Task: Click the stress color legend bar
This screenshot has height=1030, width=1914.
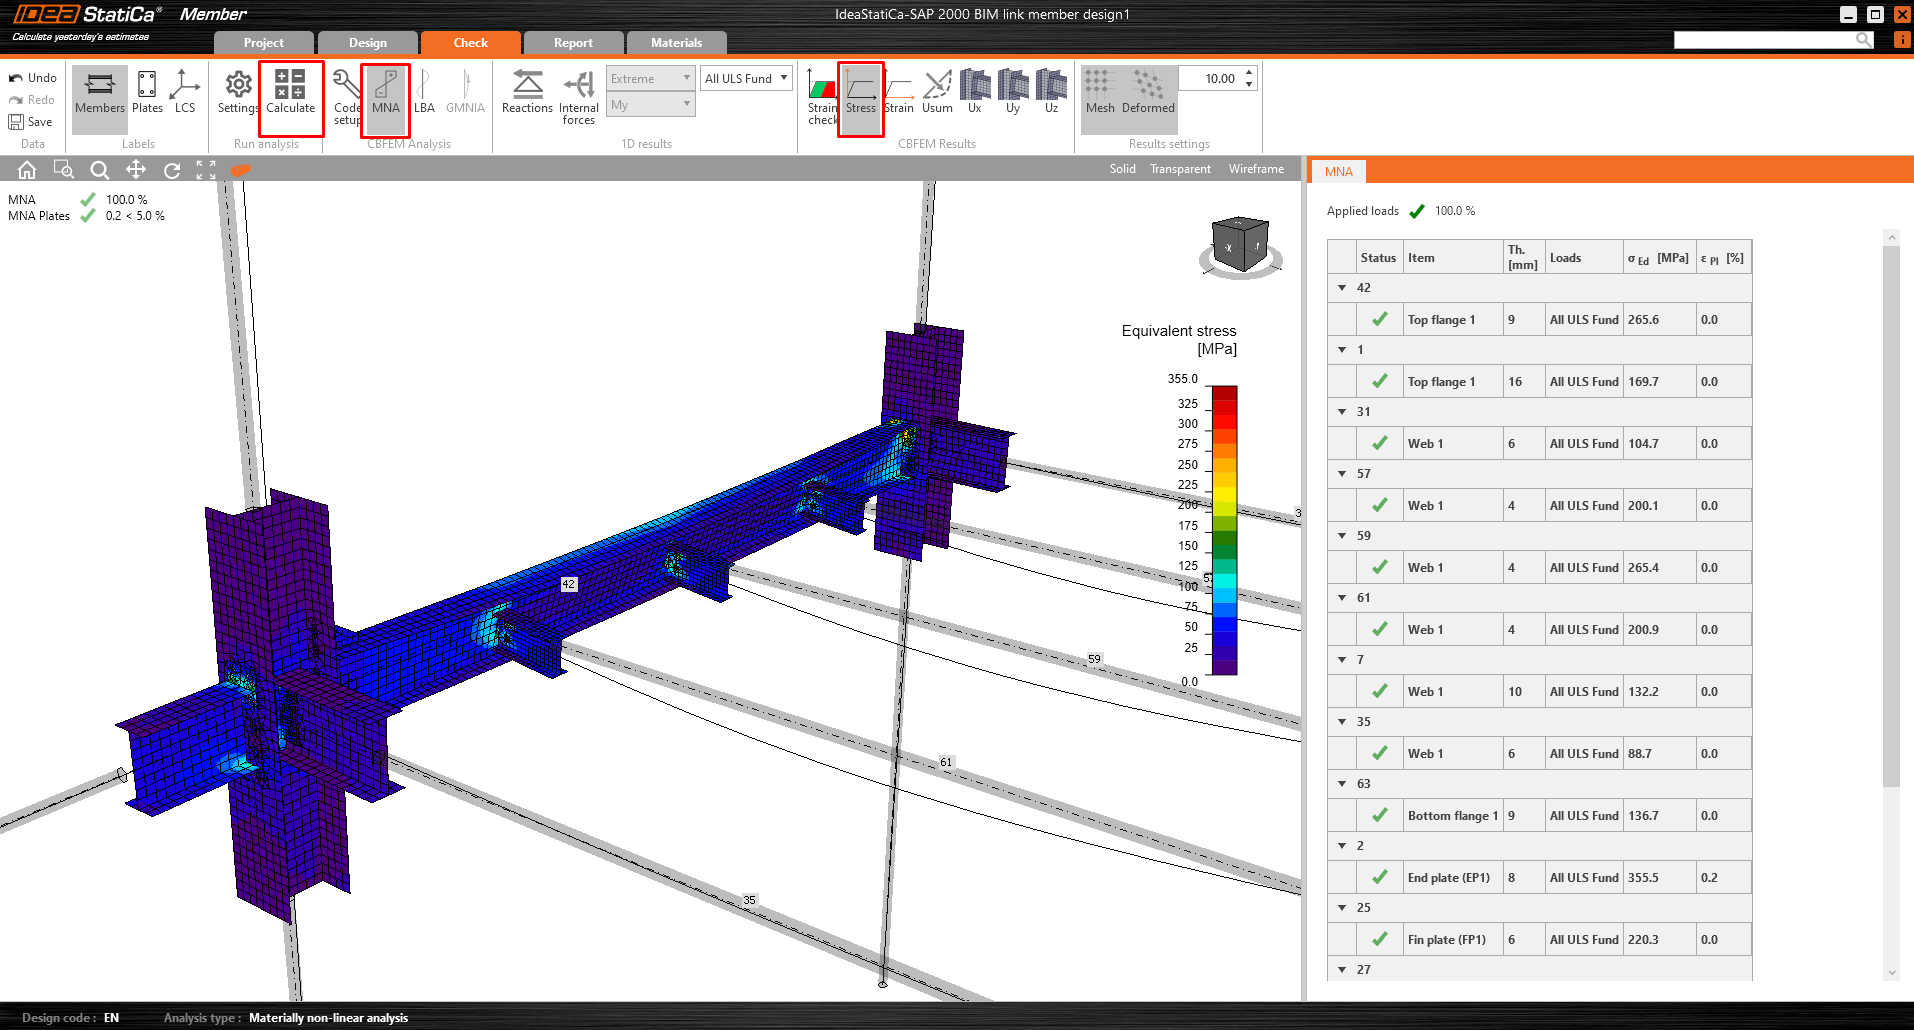Action: coord(1224,530)
